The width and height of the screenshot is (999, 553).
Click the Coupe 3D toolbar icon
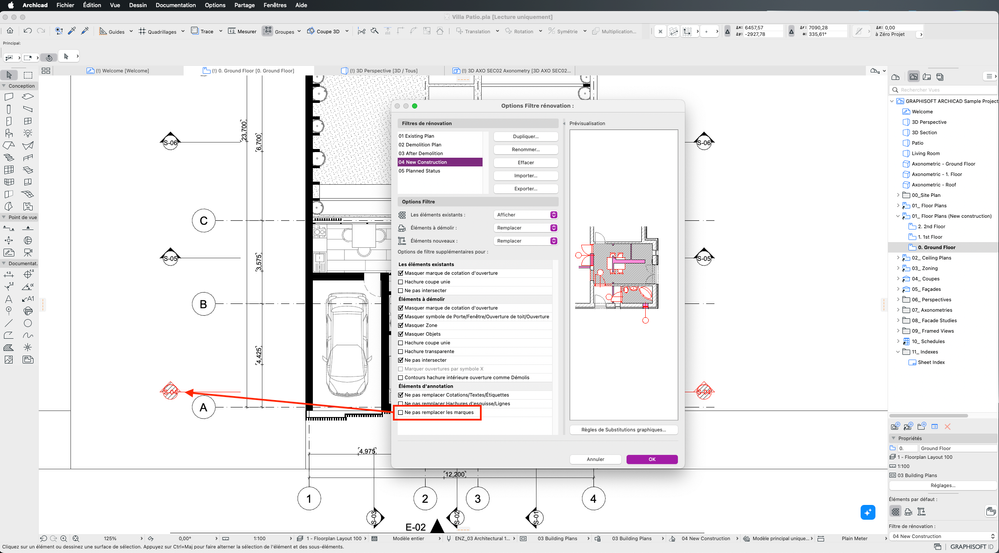[311, 31]
